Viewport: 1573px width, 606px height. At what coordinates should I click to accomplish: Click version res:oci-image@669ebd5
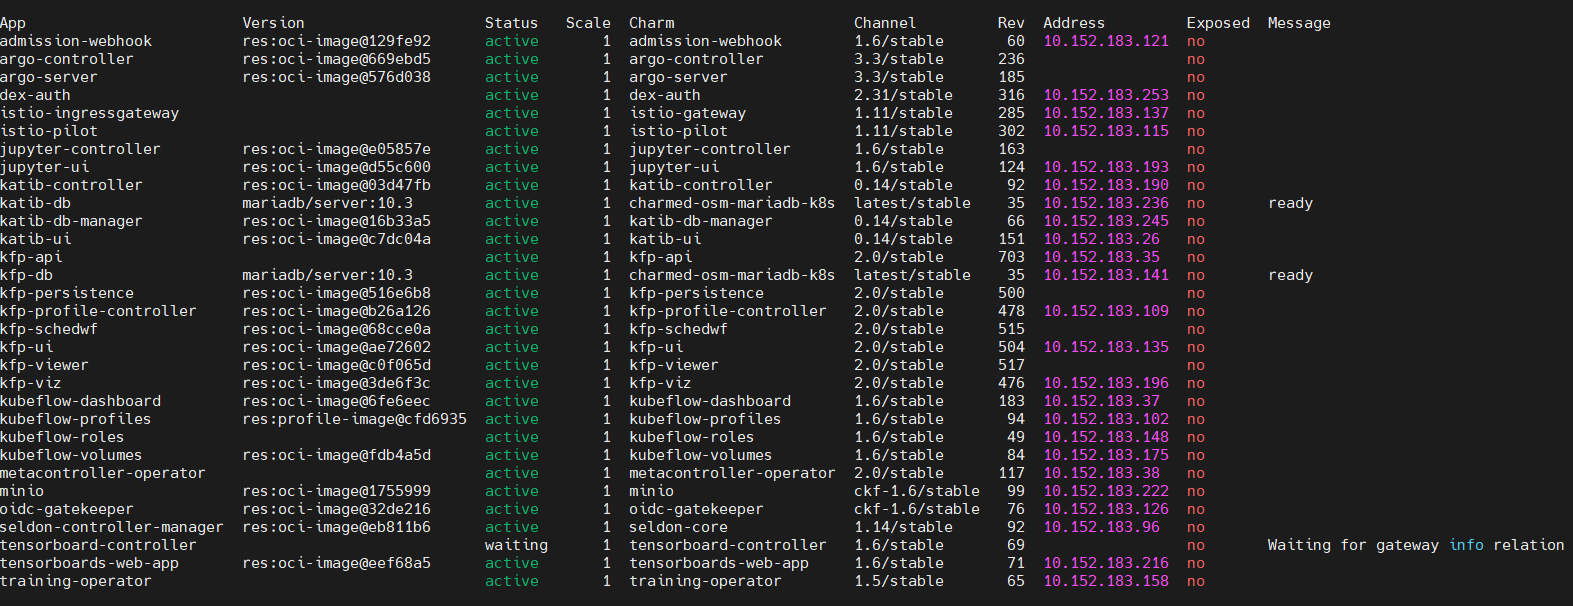click(x=336, y=59)
